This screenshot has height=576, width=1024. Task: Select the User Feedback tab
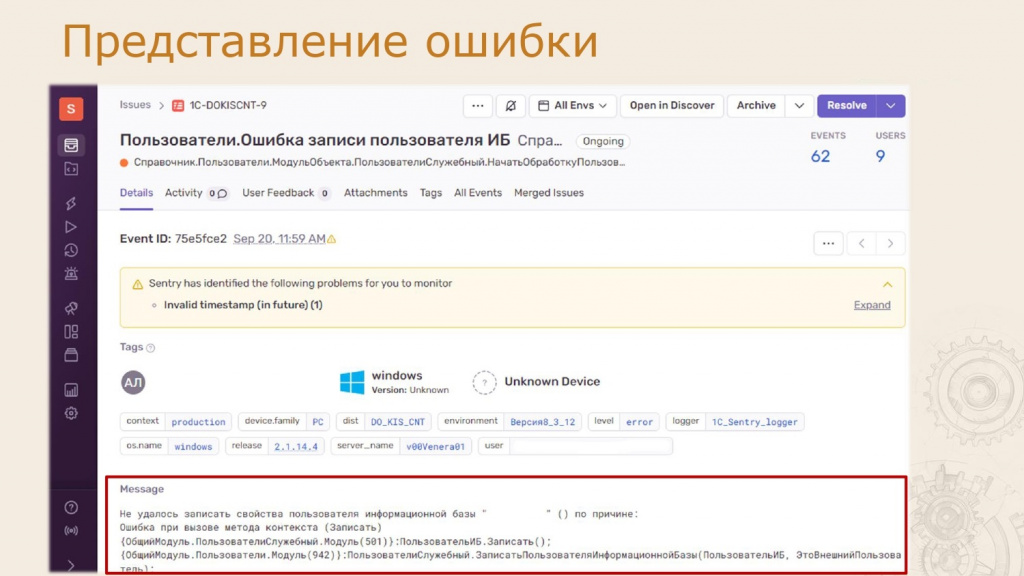pyautogui.click(x=287, y=193)
